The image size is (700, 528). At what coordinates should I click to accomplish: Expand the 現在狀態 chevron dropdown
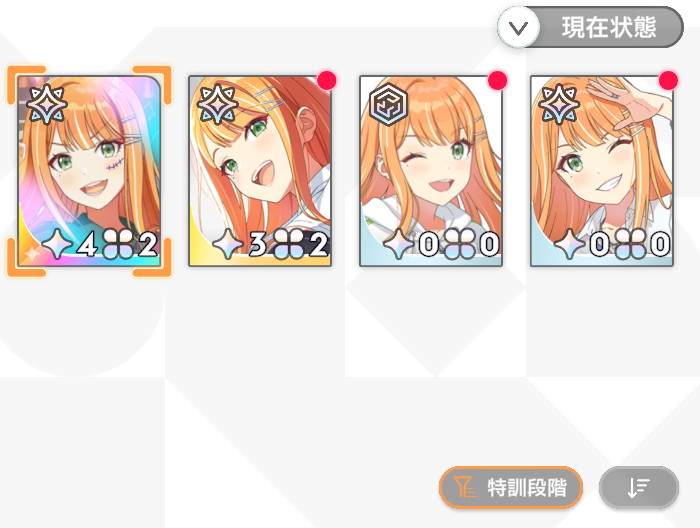coord(519,28)
